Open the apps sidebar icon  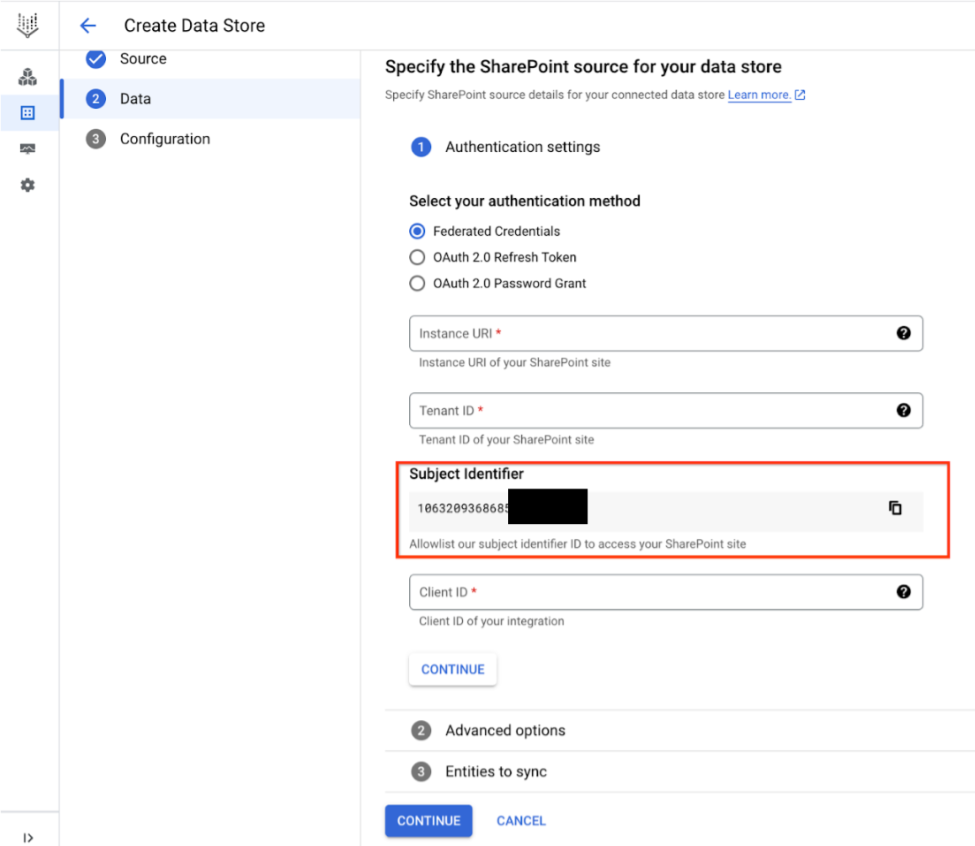27,76
